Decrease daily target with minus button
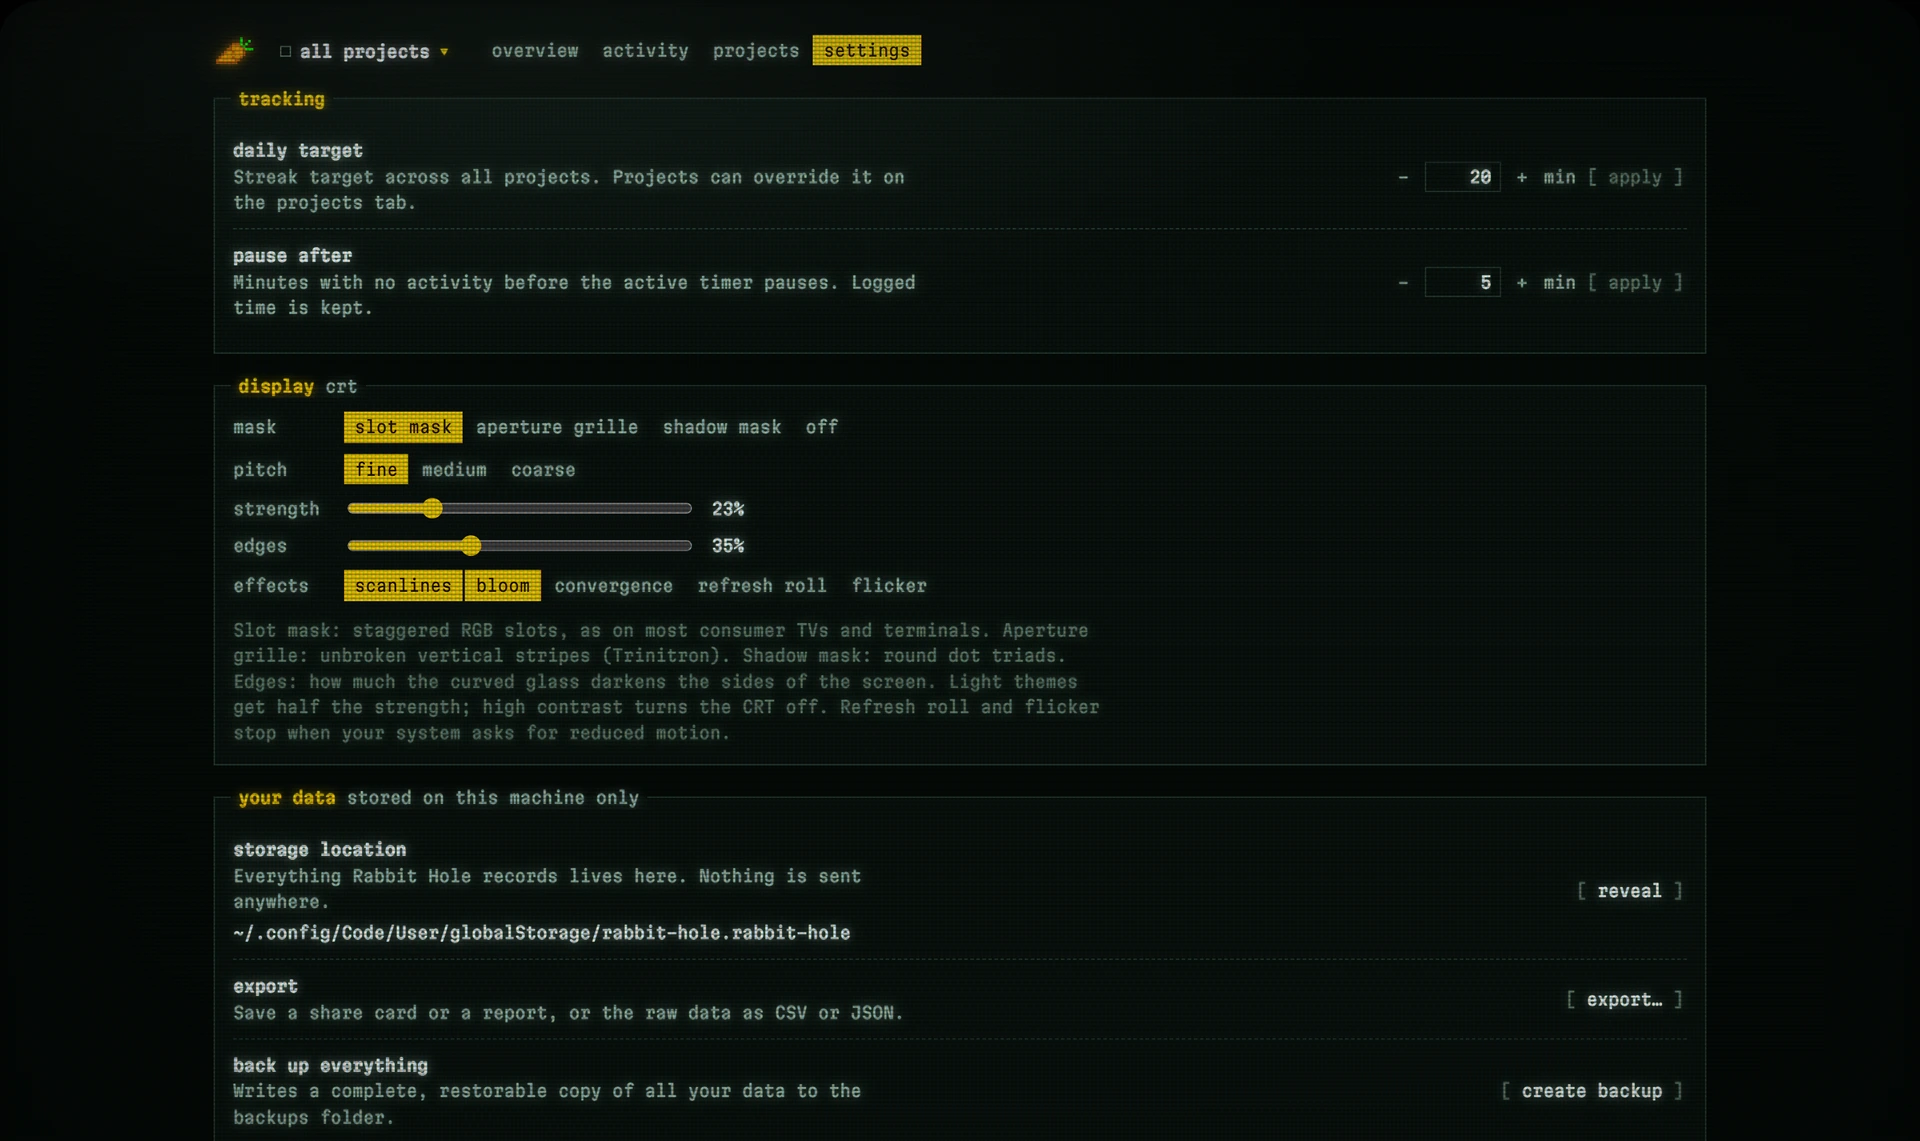Screen dimensions: 1920x1141 [x=1403, y=177]
